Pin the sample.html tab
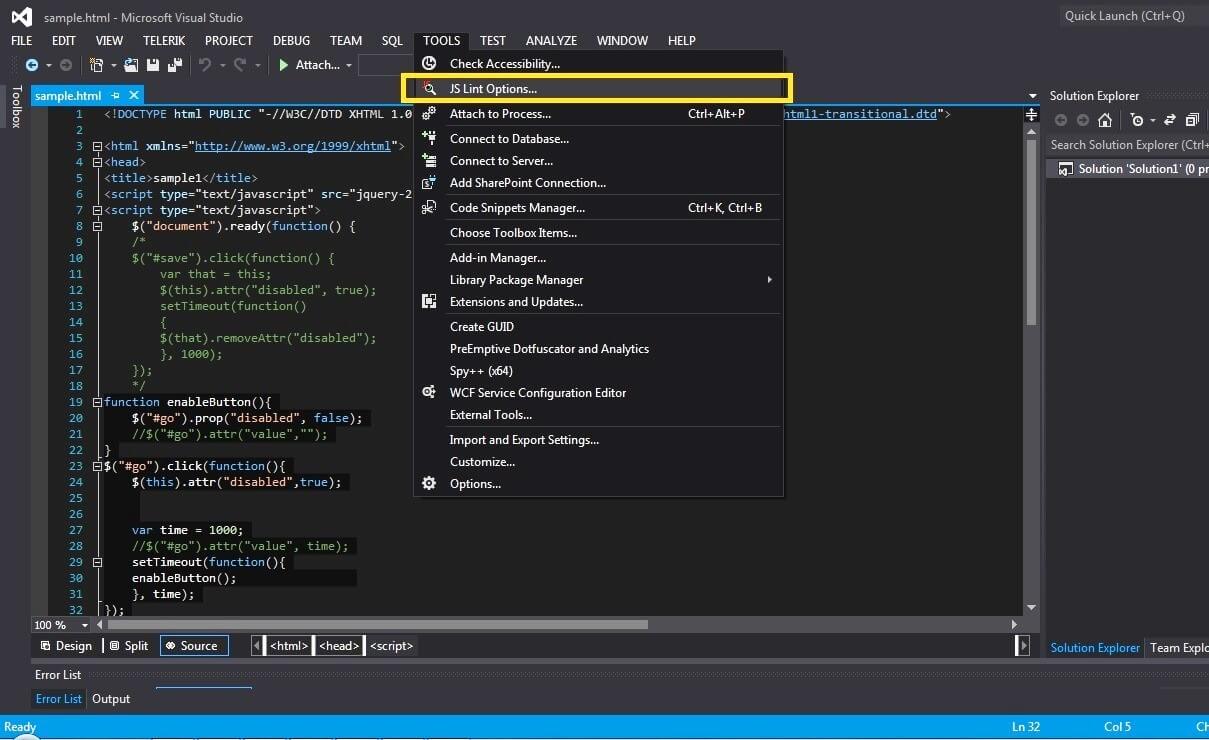This screenshot has height=740, width=1209. pyautogui.click(x=116, y=96)
